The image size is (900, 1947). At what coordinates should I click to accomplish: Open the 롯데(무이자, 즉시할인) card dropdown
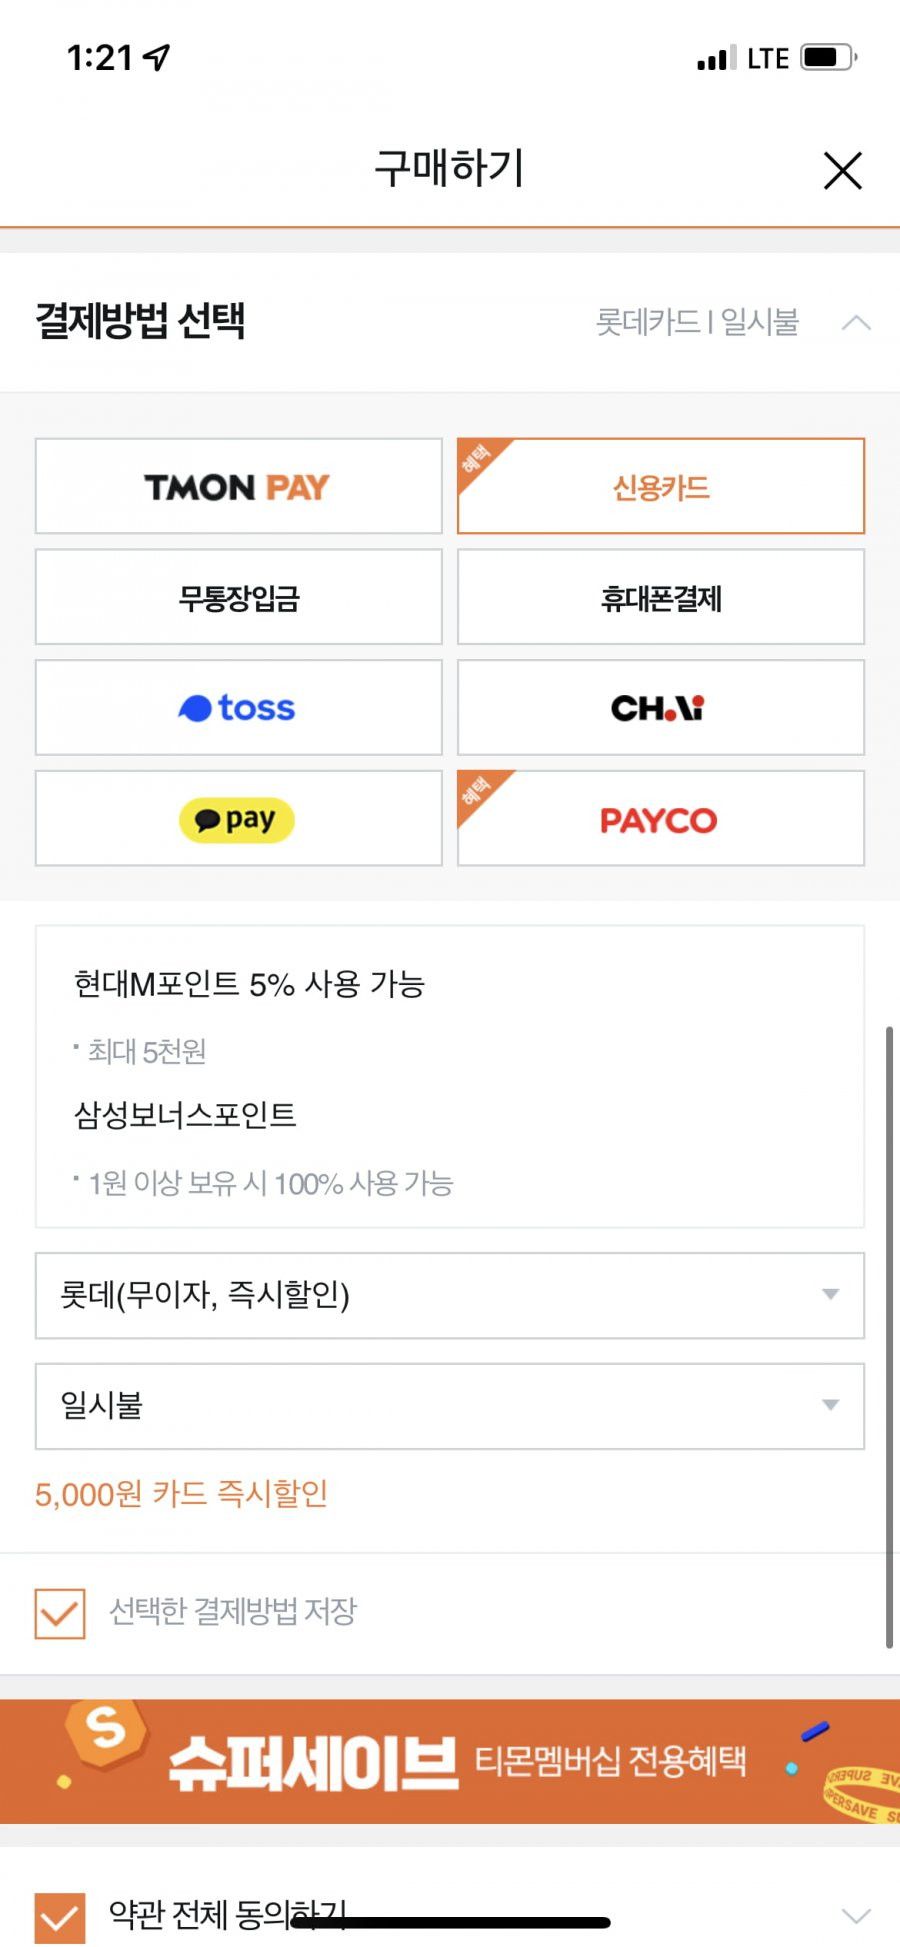tap(450, 1295)
